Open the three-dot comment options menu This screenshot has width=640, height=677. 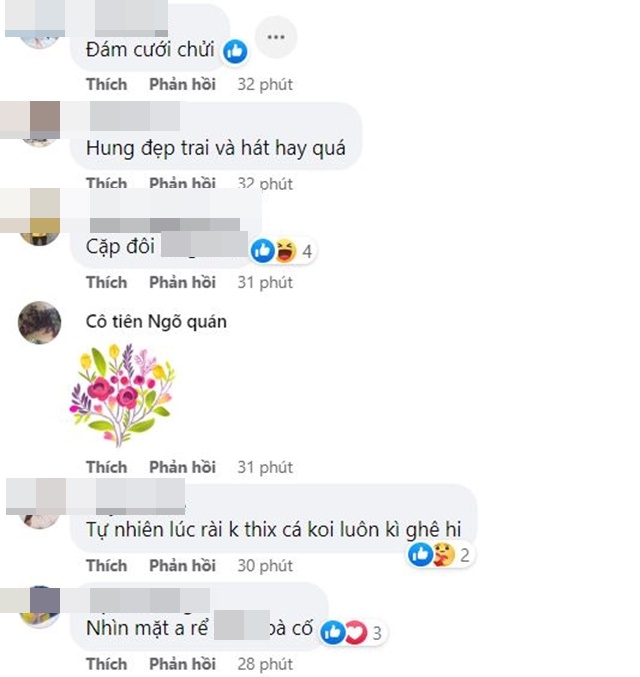tap(276, 37)
